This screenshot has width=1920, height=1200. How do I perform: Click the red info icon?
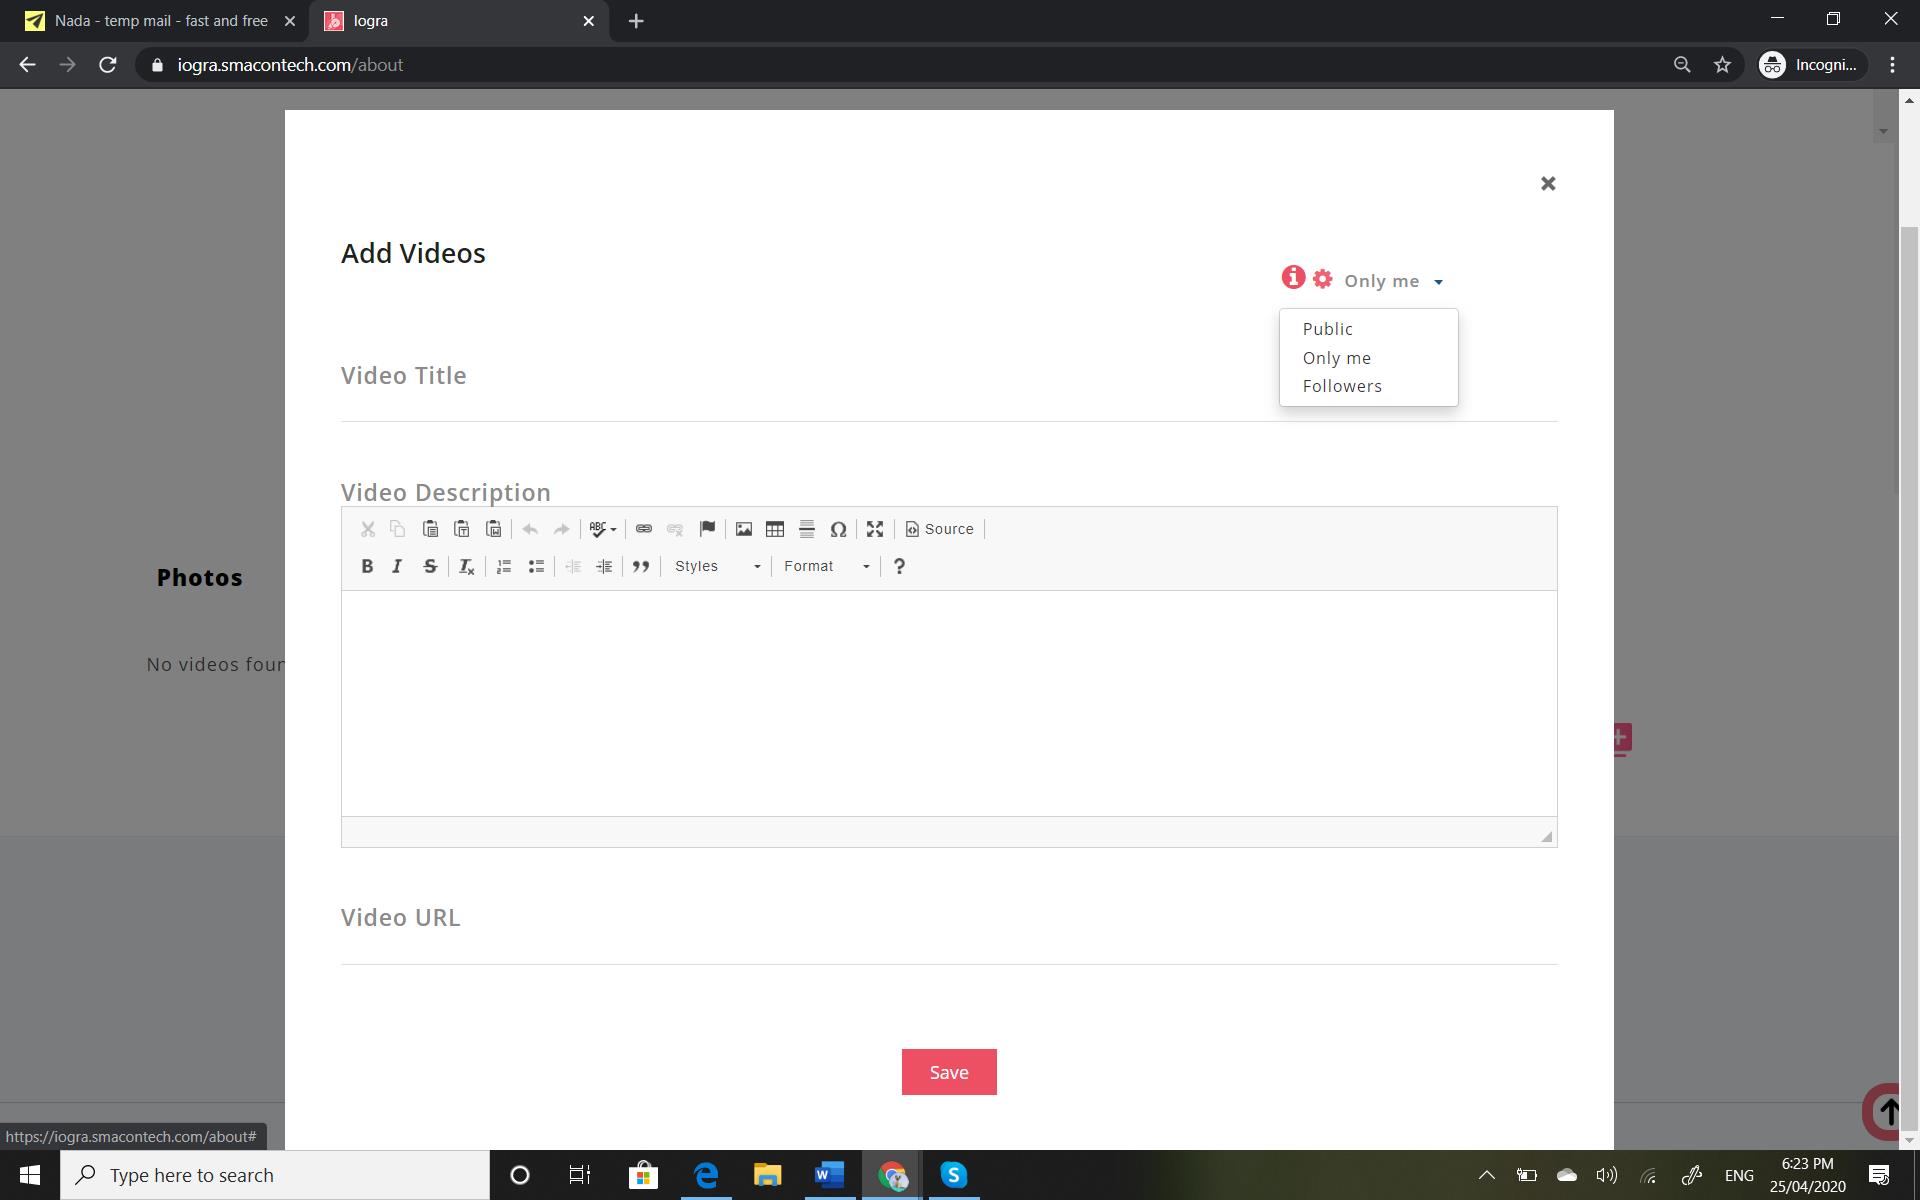click(x=1293, y=277)
